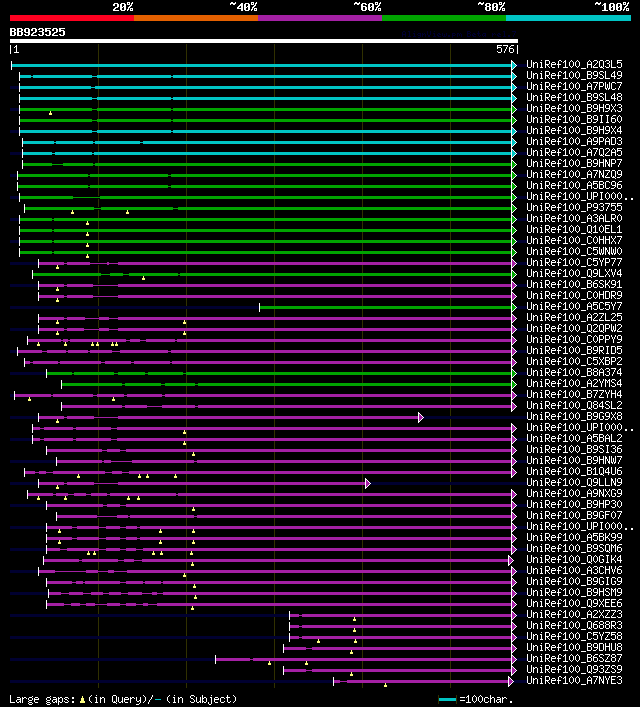Image resolution: width=640 pixels, height=707 pixels.
Task: Select the UniRef100_A3CHV6 label
Action: point(574,570)
